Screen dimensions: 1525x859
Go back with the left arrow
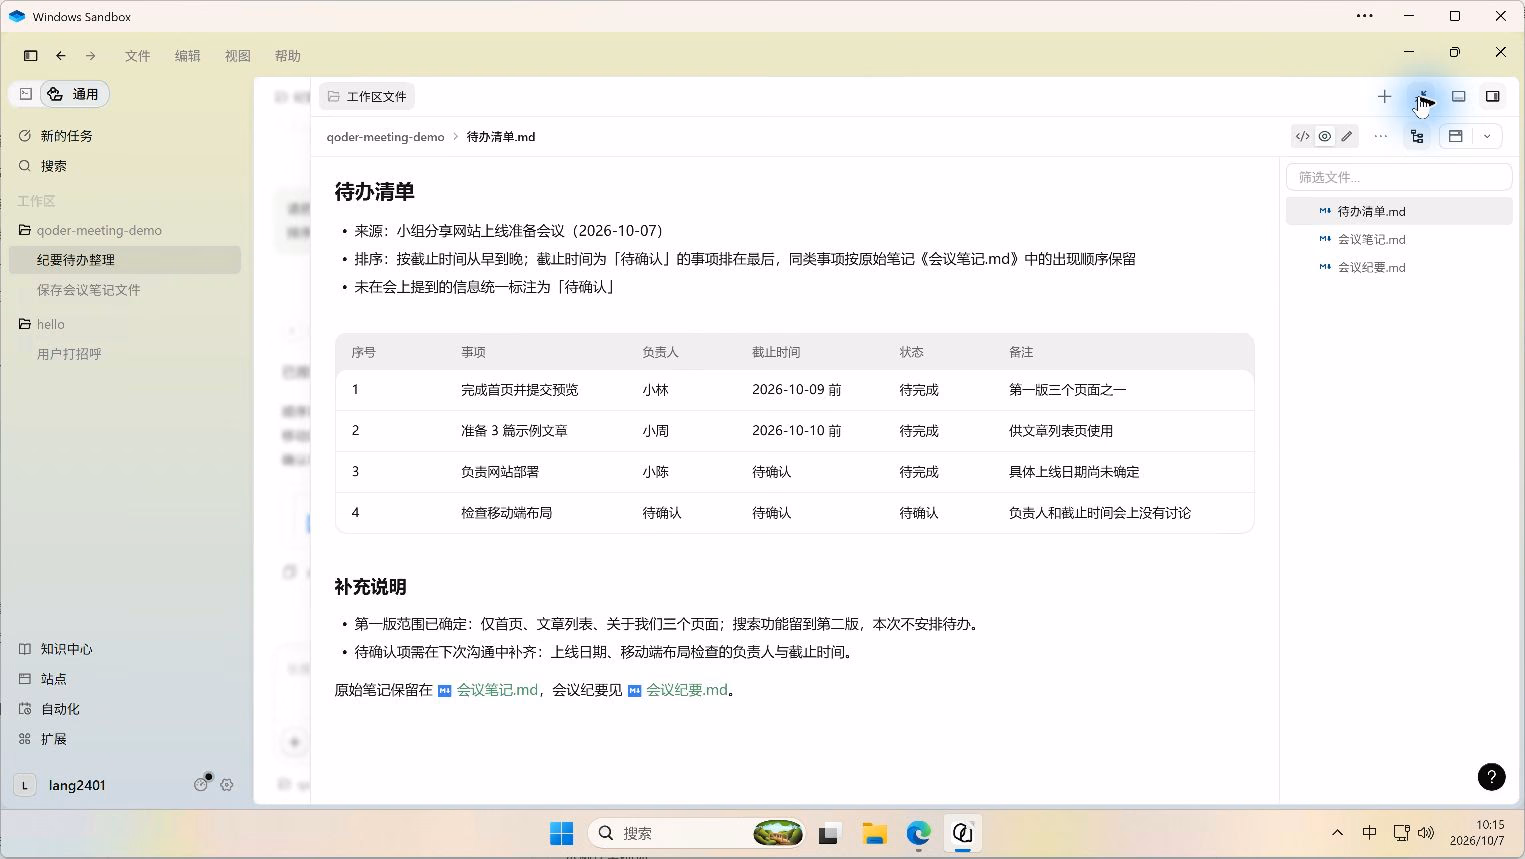61,56
